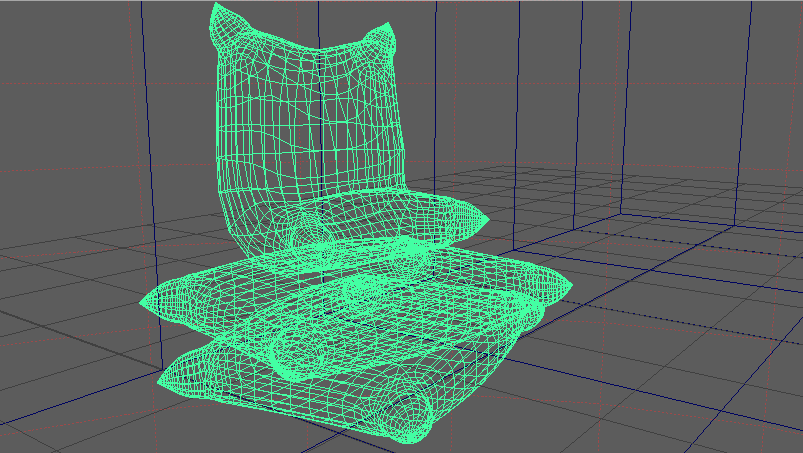Click empty gray background at top-left corner

[x=50, y=40]
